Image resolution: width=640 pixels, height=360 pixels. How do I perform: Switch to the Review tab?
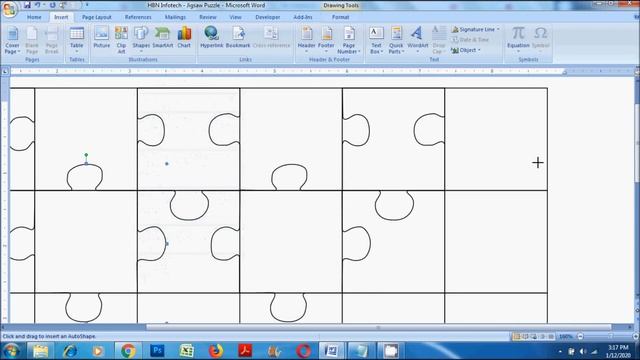208,17
